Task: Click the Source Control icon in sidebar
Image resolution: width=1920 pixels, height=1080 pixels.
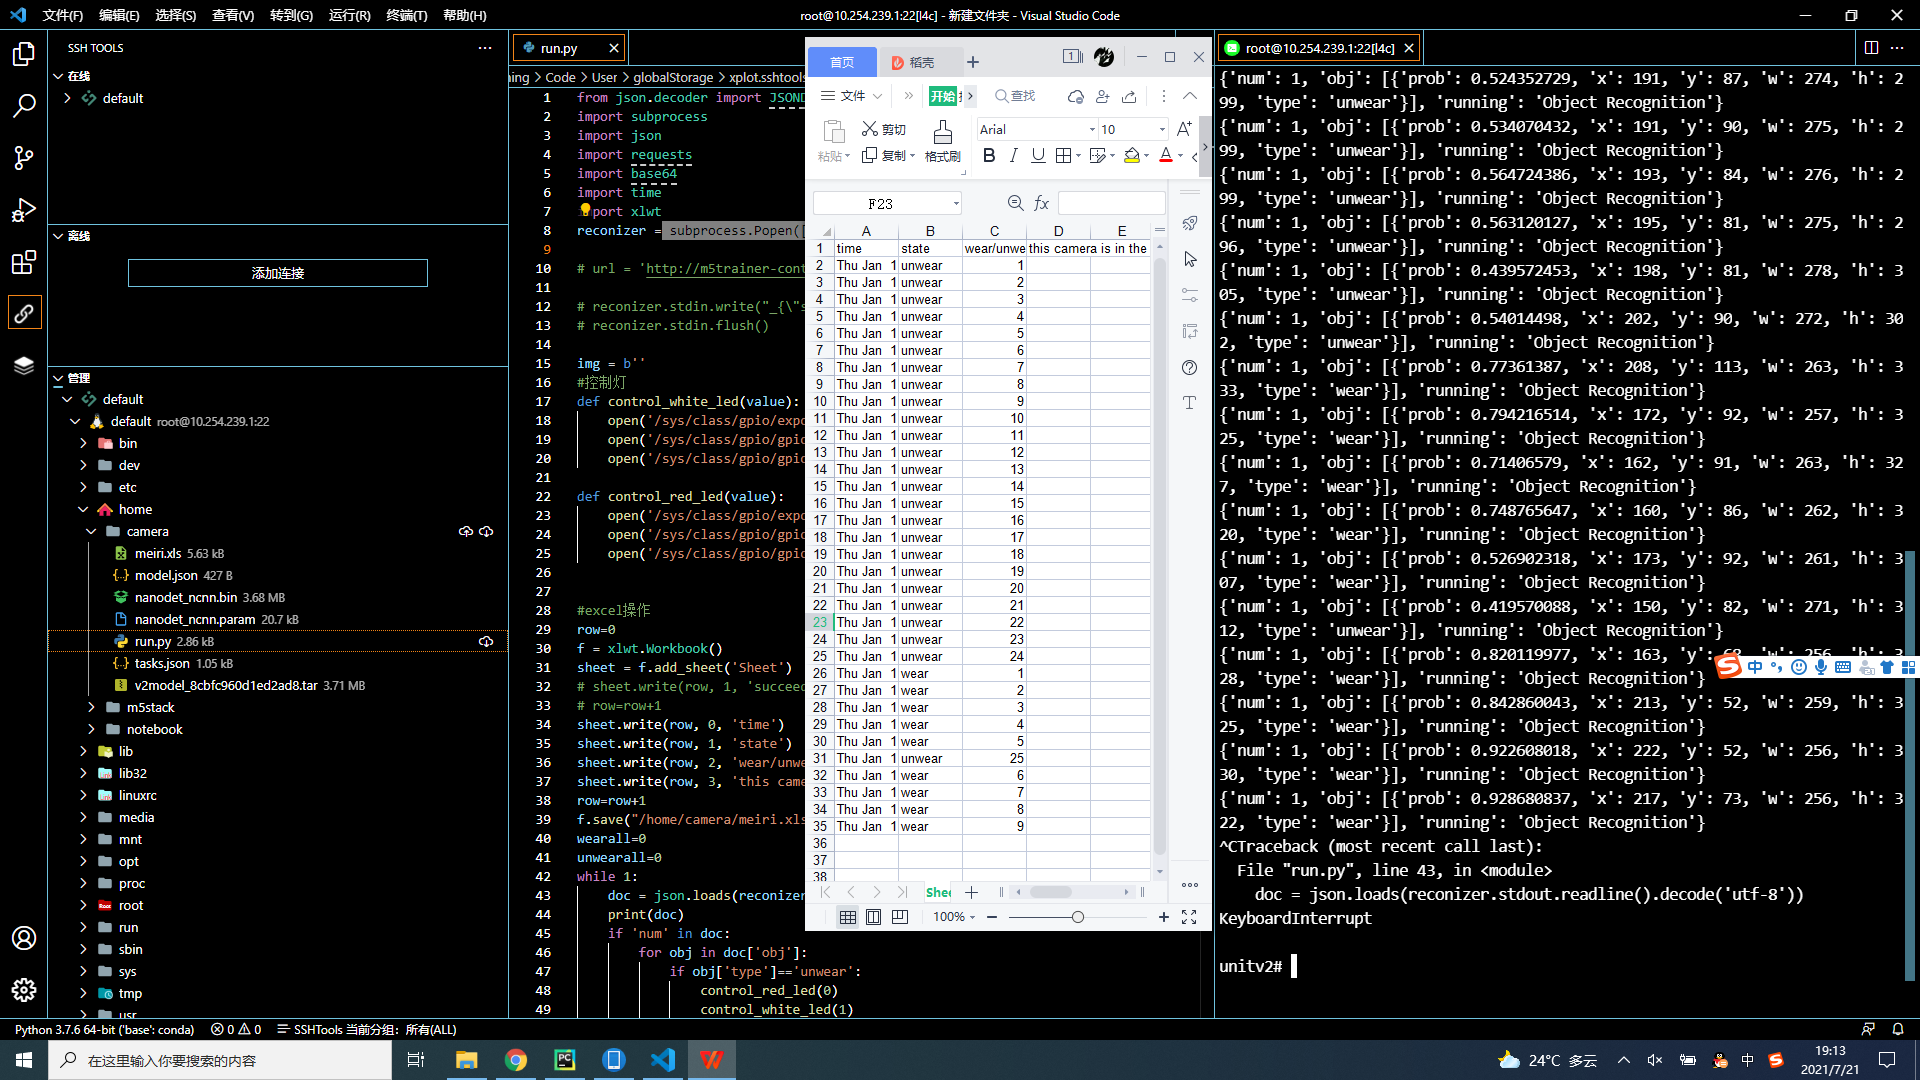Action: (24, 158)
